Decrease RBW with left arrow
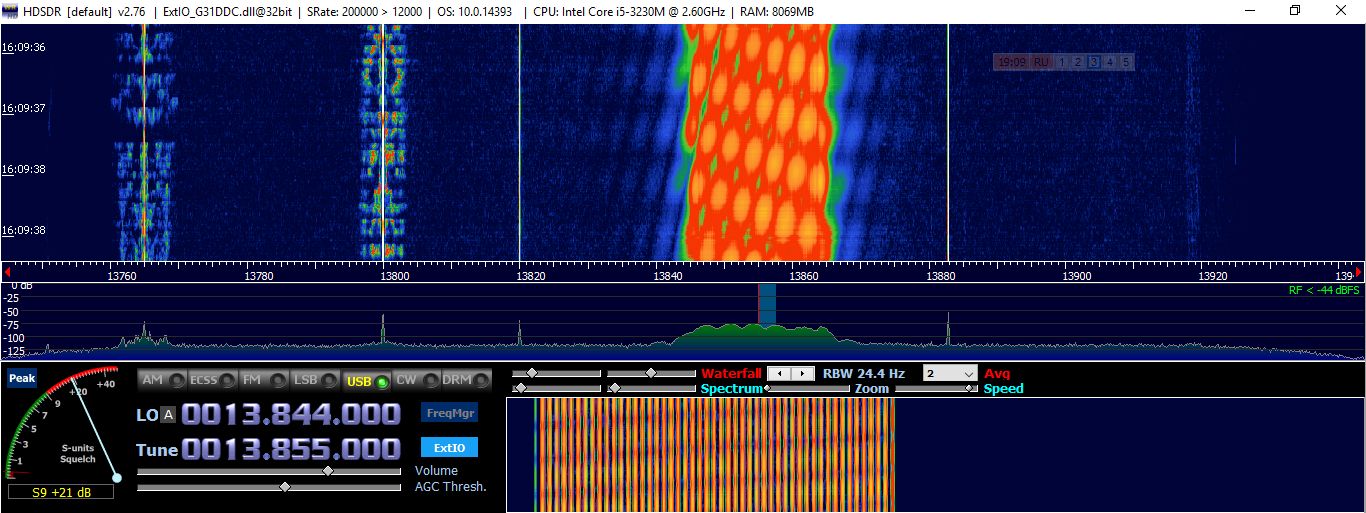 (780, 373)
